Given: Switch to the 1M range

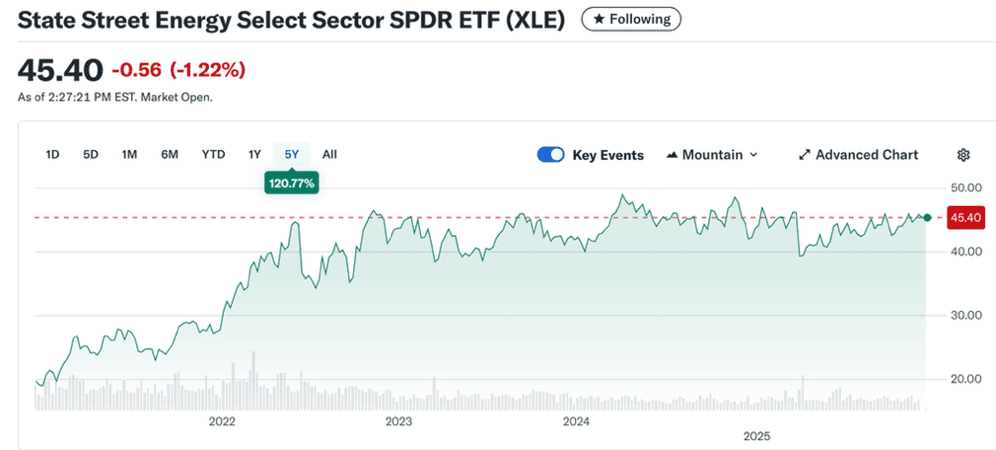Looking at the screenshot, I should 129,154.
